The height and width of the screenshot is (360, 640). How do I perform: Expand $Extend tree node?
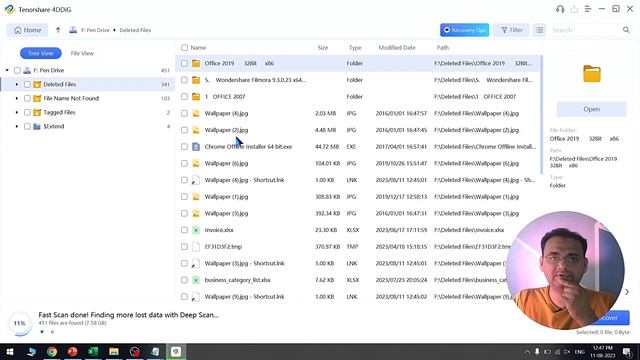pos(17,127)
